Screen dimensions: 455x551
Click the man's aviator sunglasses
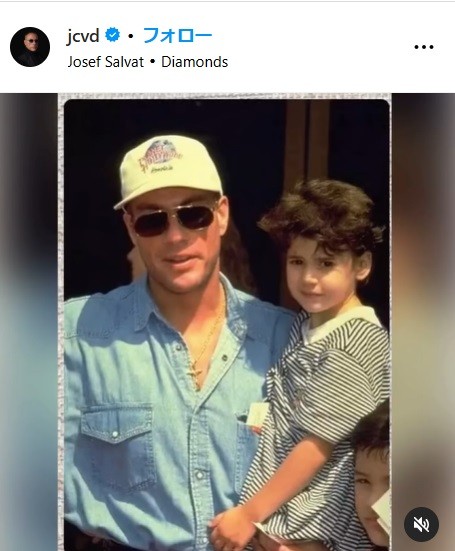174,220
